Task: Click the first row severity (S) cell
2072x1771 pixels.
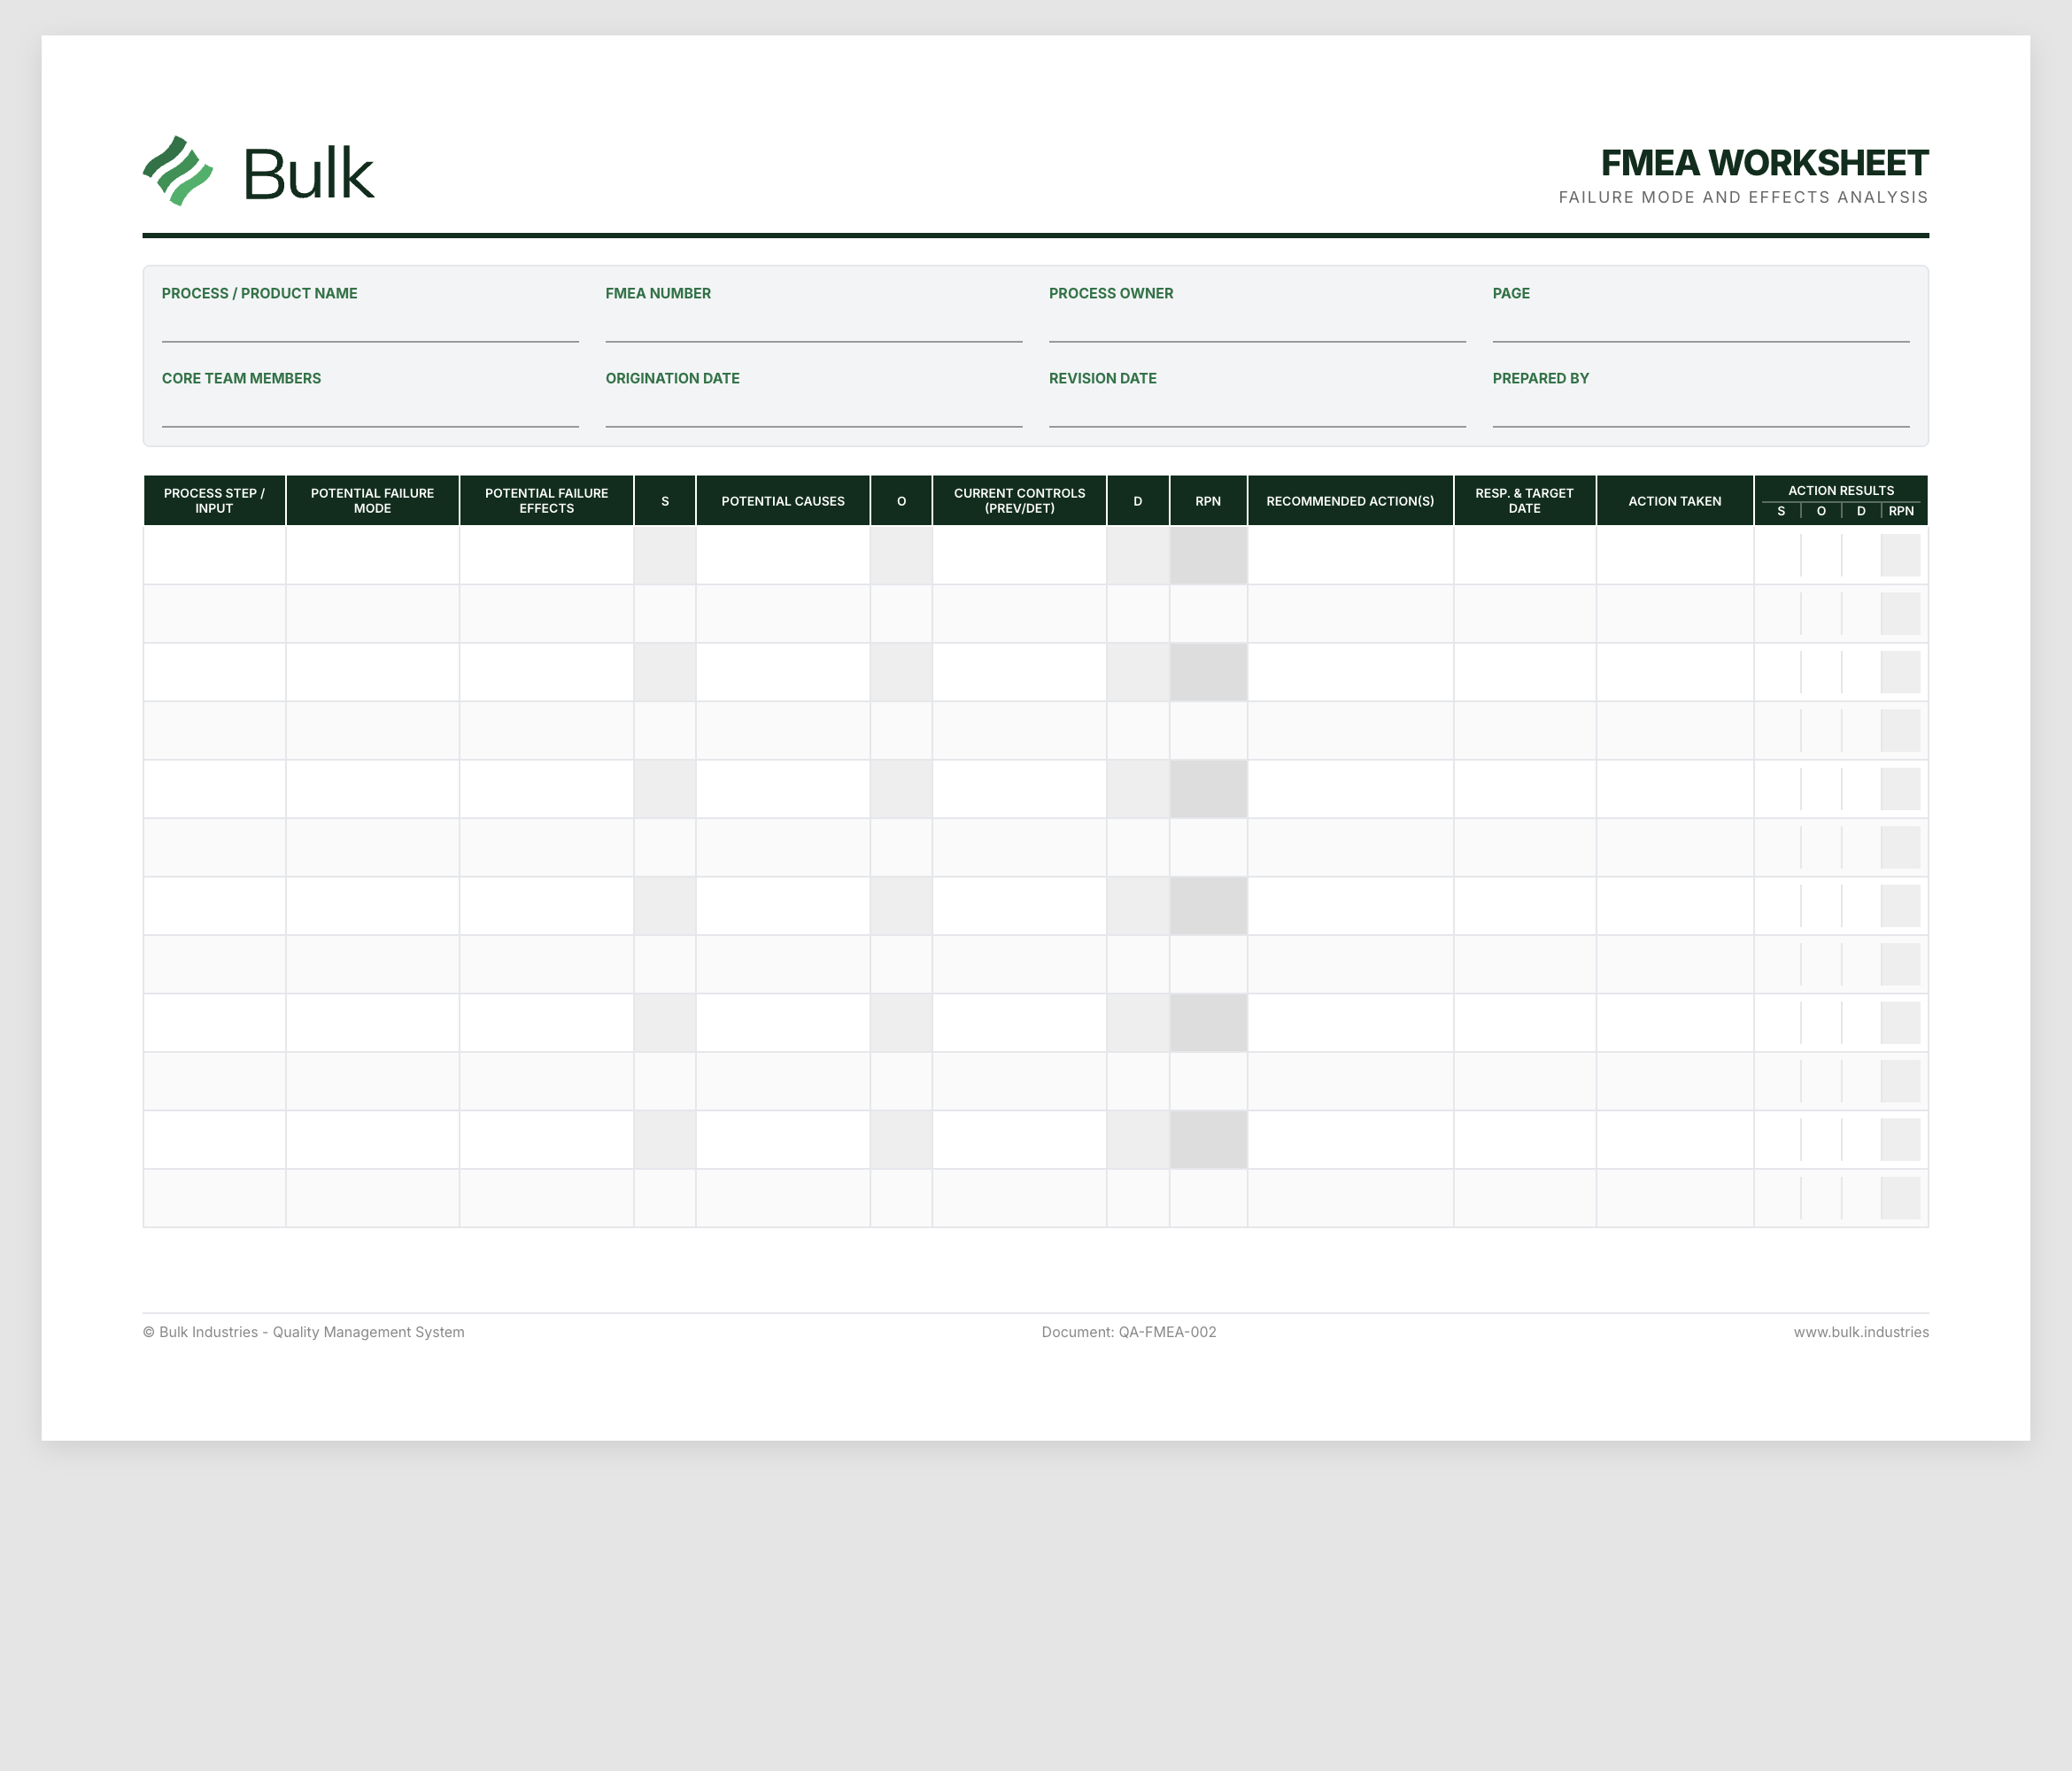Action: point(665,556)
